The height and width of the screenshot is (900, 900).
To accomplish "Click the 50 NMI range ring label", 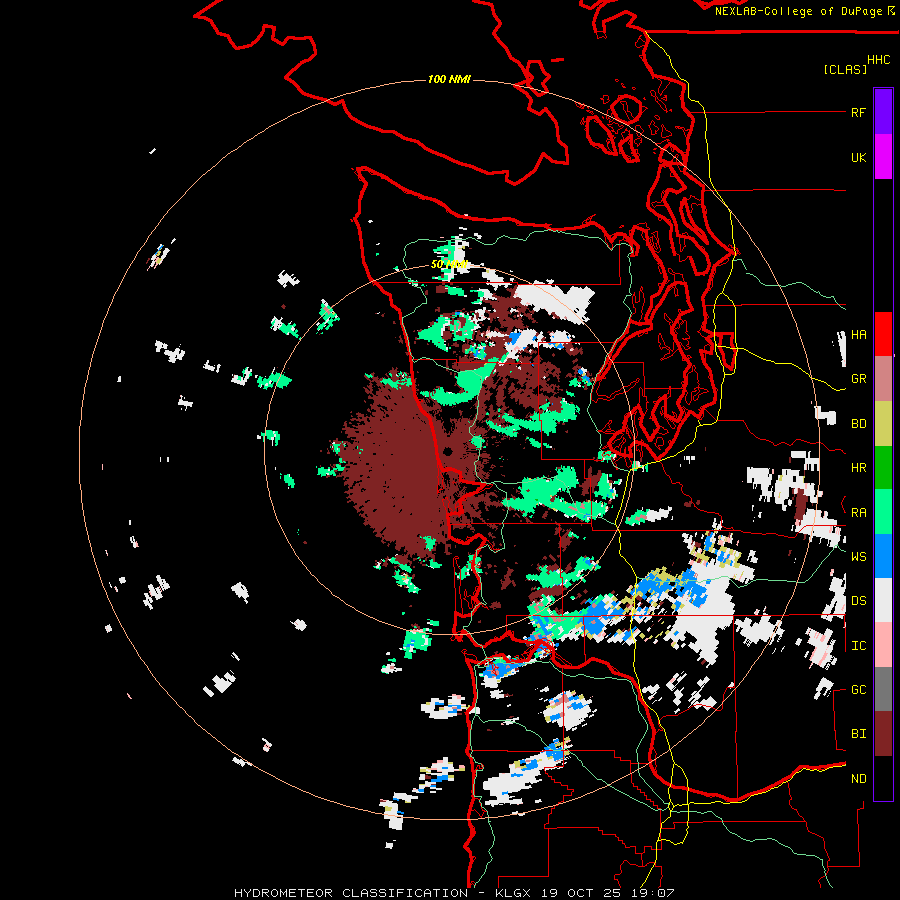I will (449, 265).
